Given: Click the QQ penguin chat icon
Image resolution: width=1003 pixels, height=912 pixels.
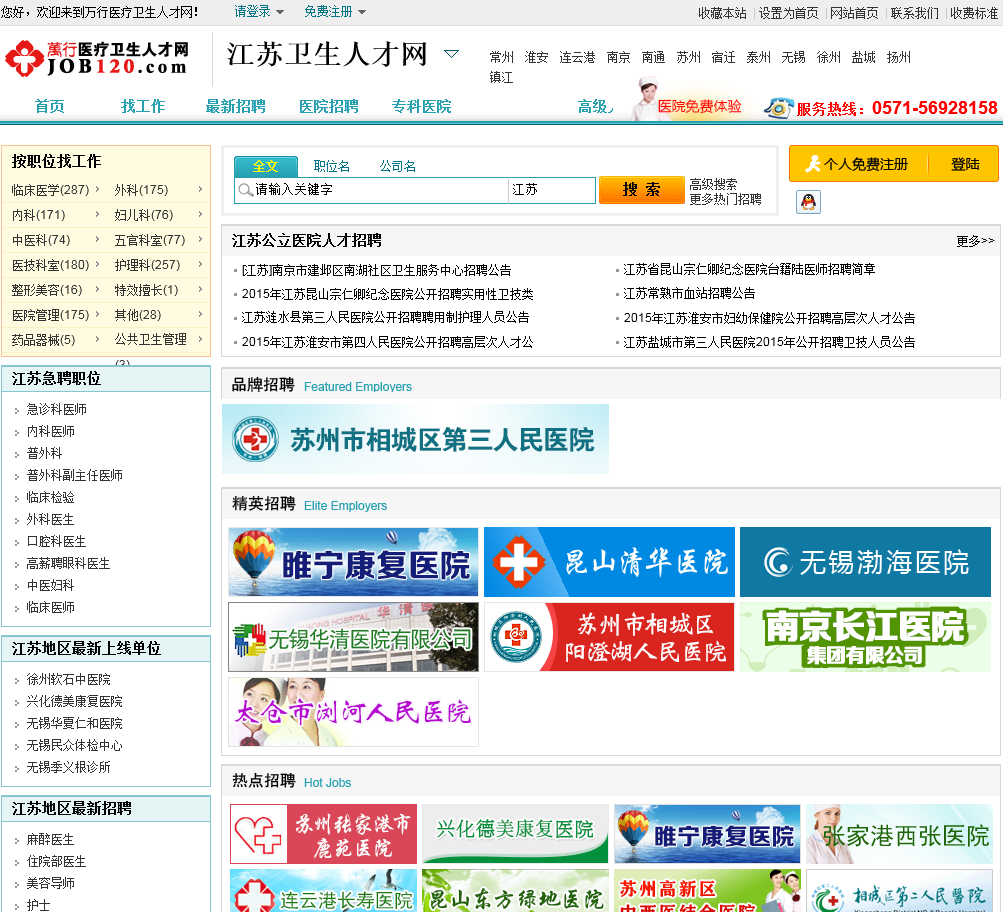Looking at the screenshot, I should coord(809,202).
